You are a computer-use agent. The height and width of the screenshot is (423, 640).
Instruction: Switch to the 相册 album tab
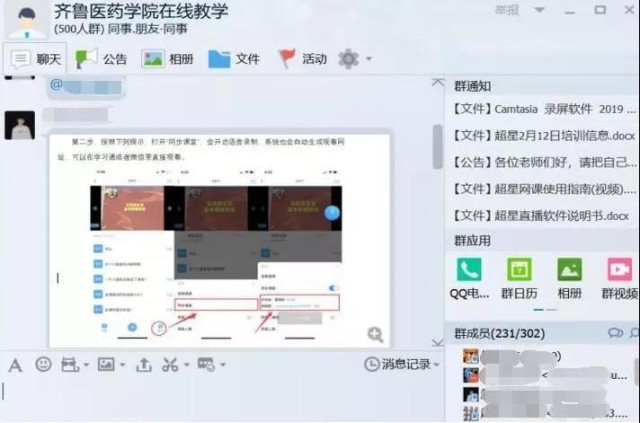168,59
